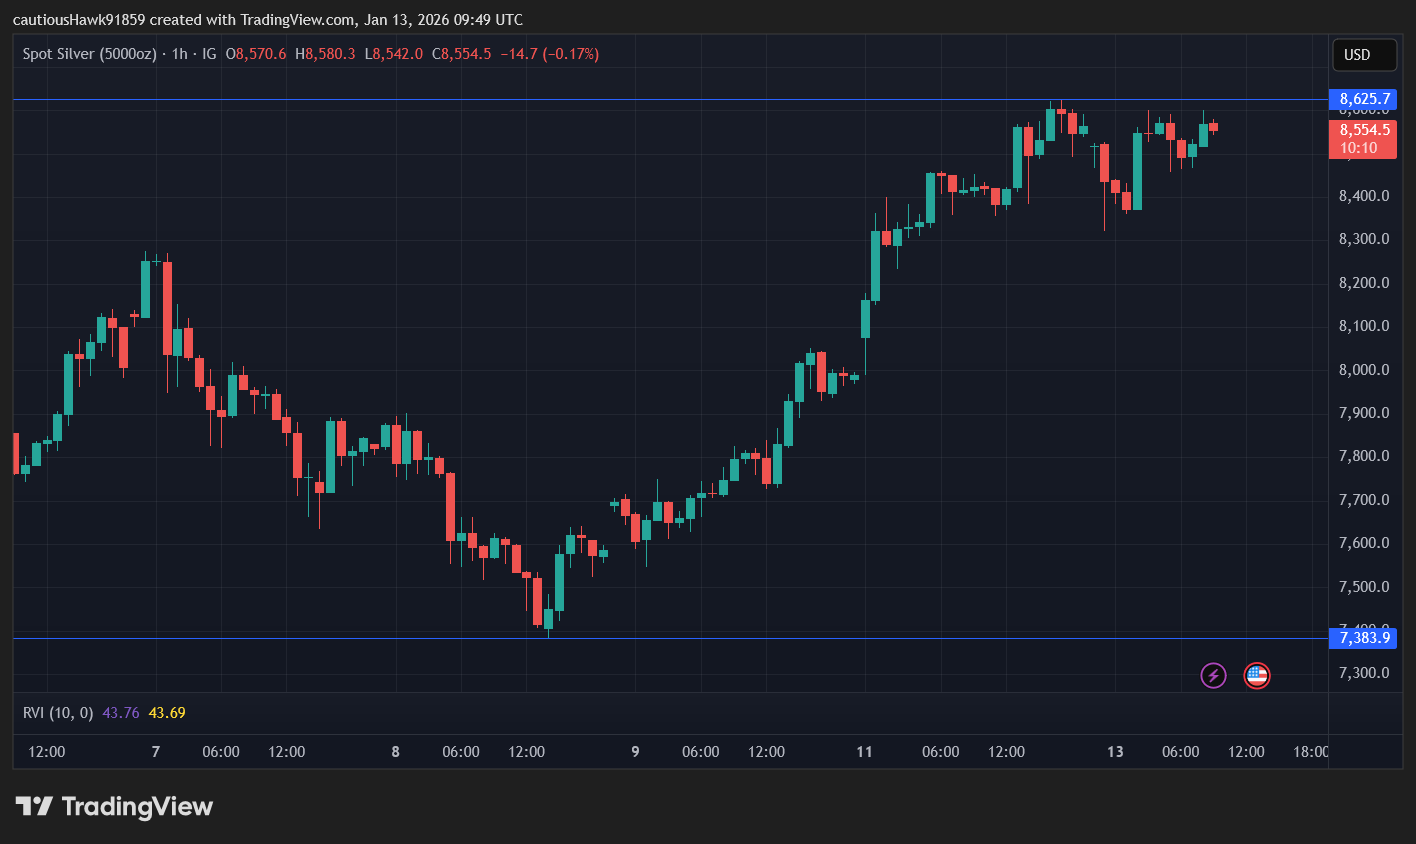
Task: Open the US flag economic calendar event
Action: pyautogui.click(x=1257, y=675)
